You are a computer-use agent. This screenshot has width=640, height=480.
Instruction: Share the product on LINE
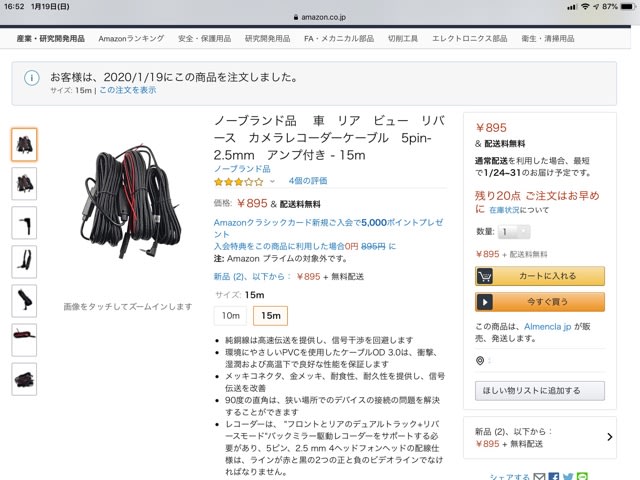pyautogui.click(x=582, y=476)
